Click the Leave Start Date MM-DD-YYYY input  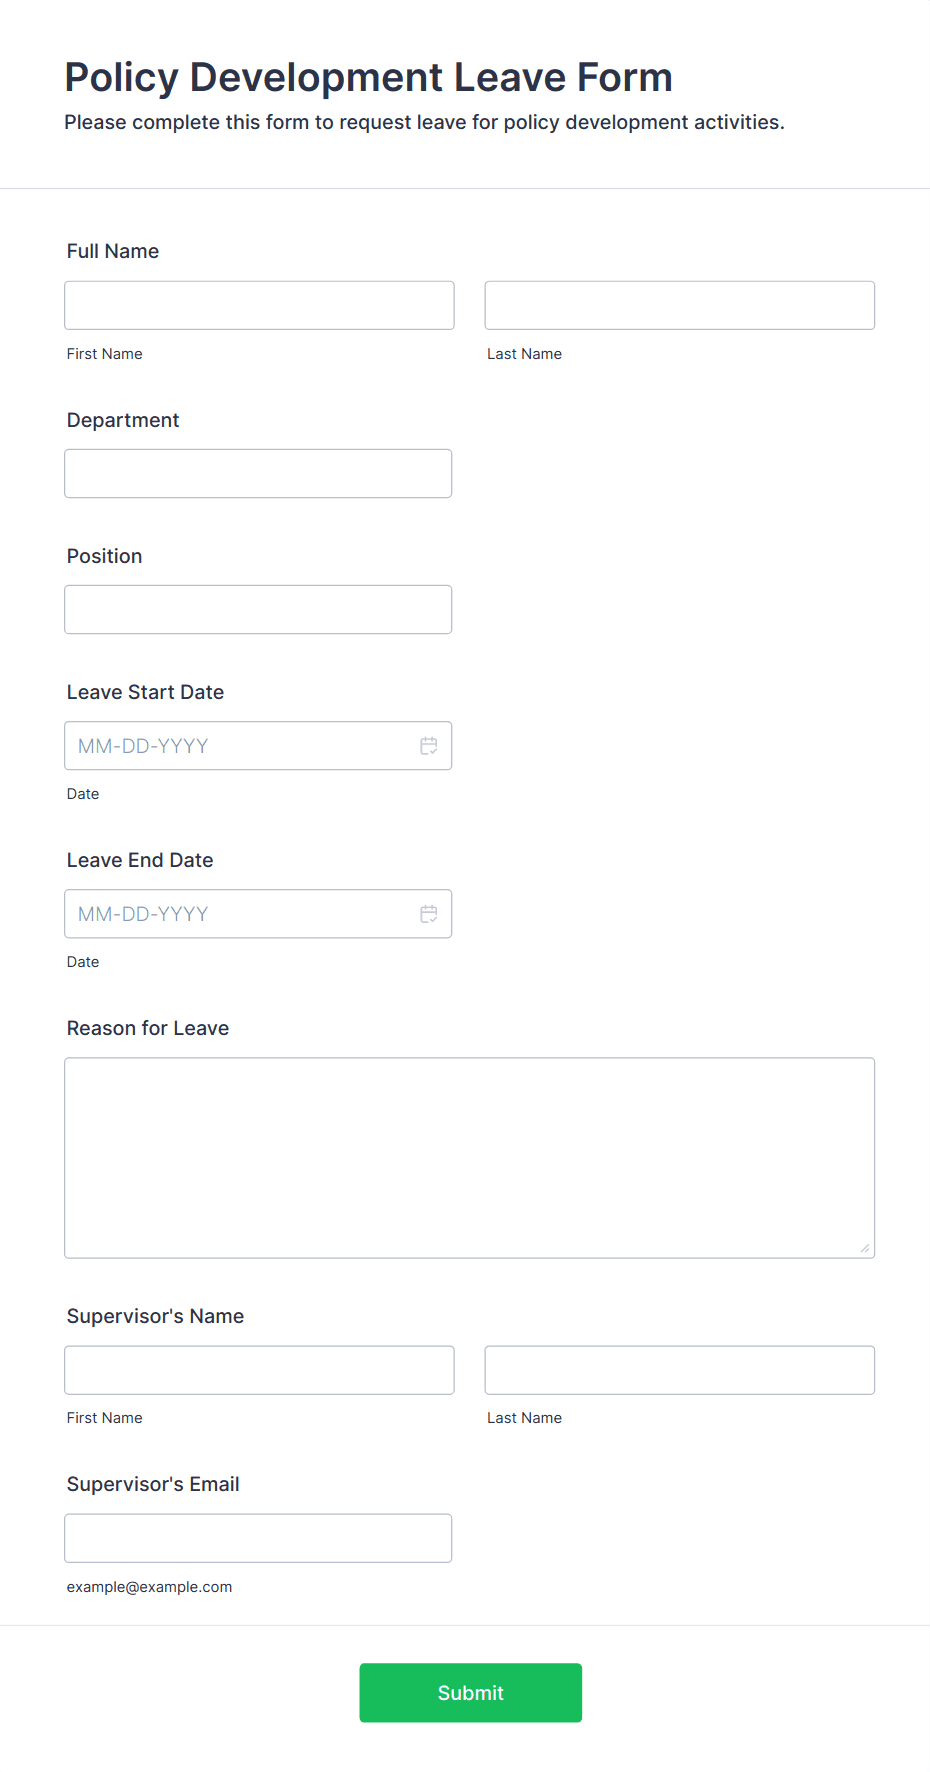[x=240, y=746]
